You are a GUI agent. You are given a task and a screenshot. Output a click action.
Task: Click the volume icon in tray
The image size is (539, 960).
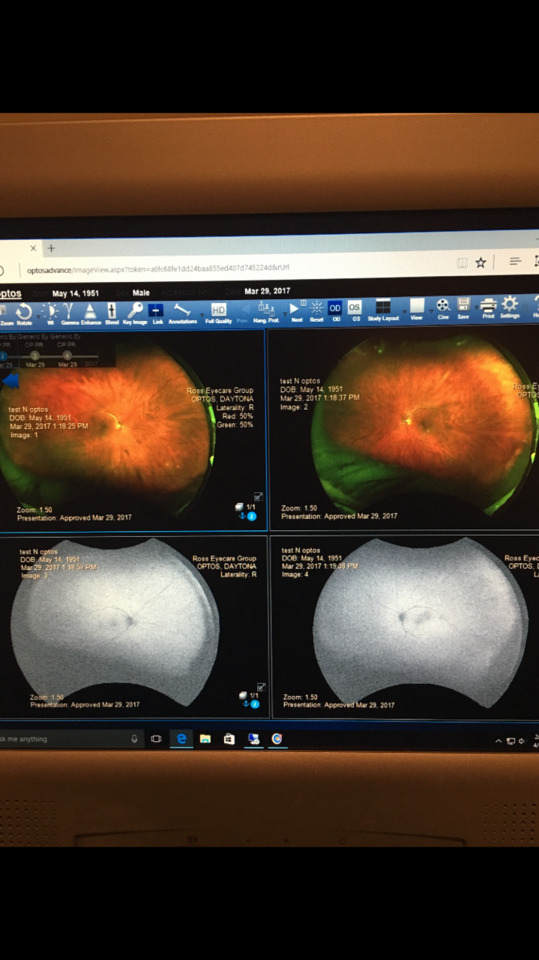pos(522,741)
